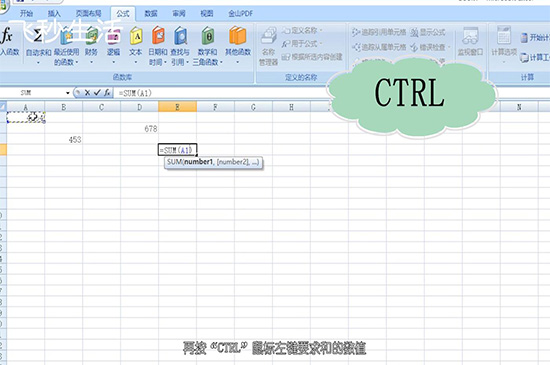Select column A header
The width and height of the screenshot is (550, 365).
coord(26,107)
